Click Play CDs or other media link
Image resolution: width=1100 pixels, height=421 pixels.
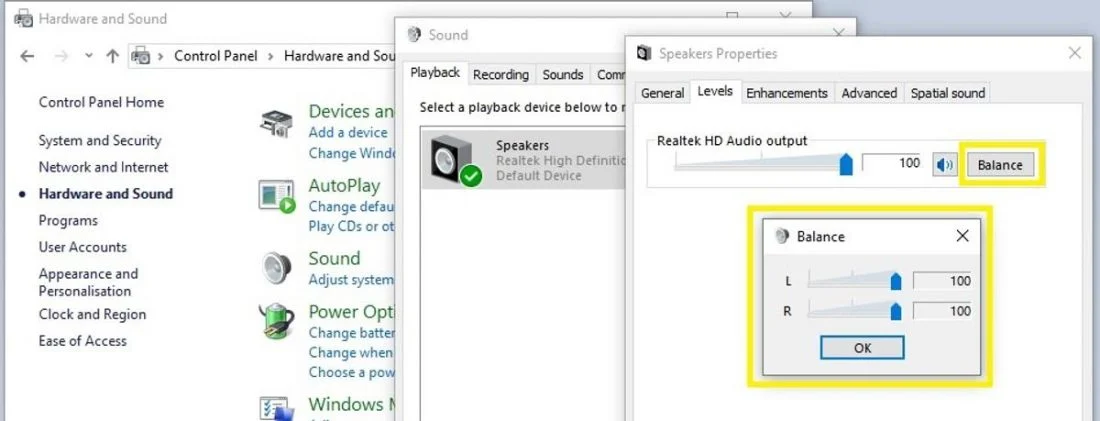tap(351, 226)
